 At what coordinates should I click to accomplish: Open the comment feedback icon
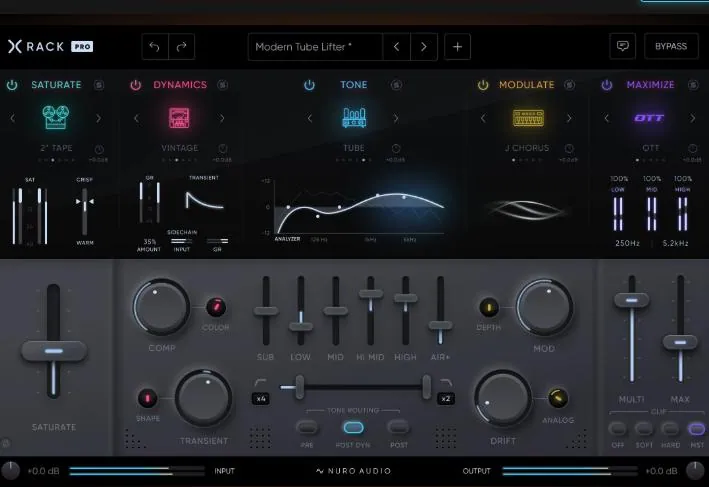623,47
